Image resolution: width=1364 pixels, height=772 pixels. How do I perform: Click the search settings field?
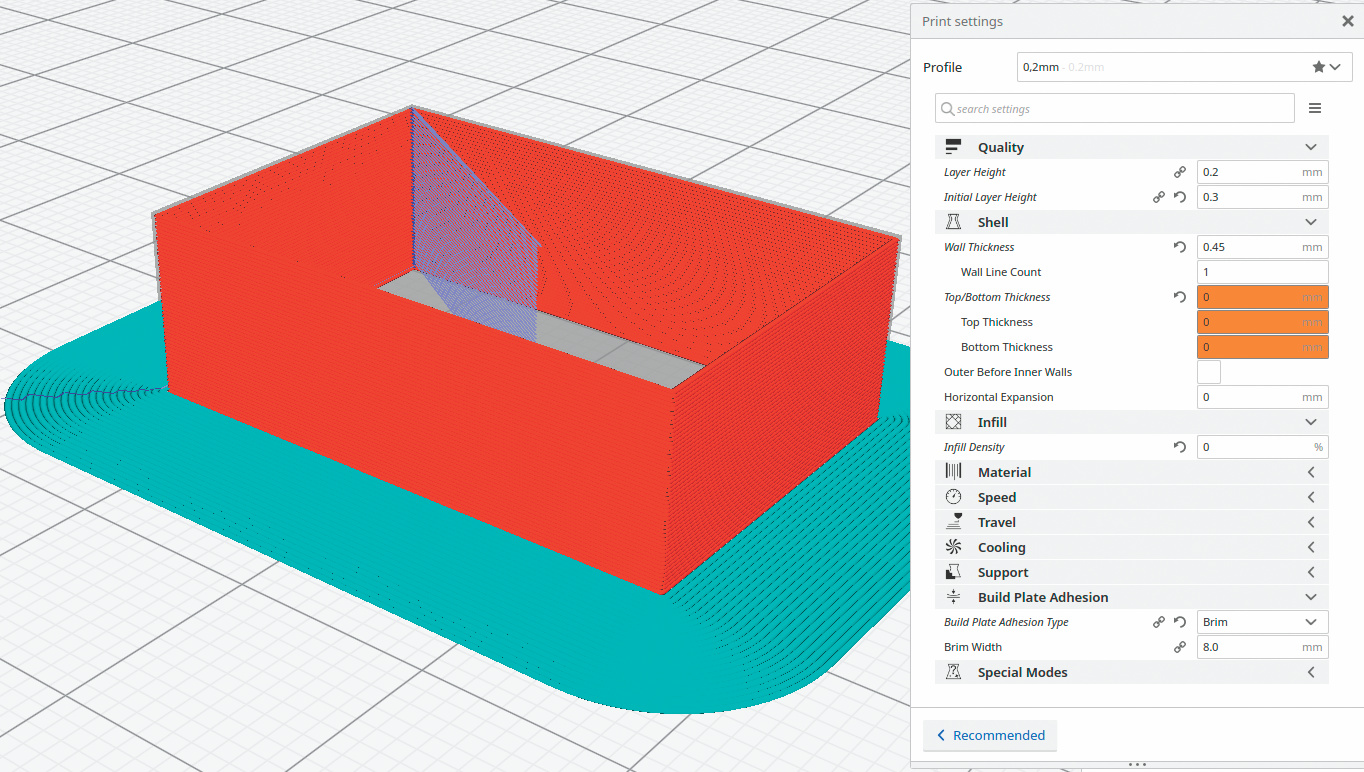1115,108
